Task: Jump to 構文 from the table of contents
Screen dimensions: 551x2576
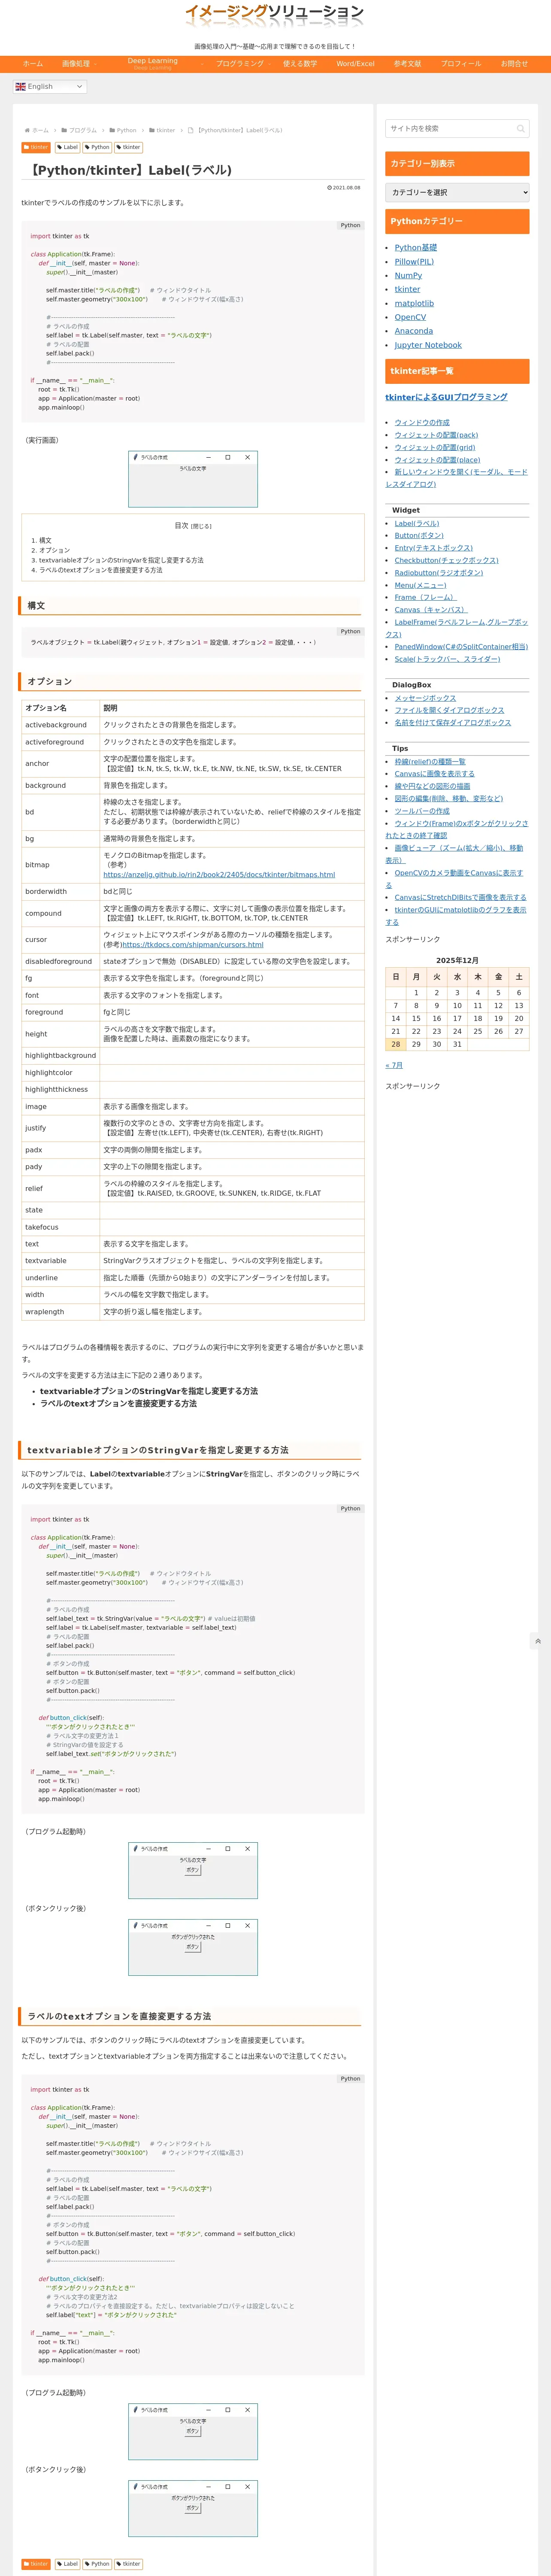Action: [45, 540]
